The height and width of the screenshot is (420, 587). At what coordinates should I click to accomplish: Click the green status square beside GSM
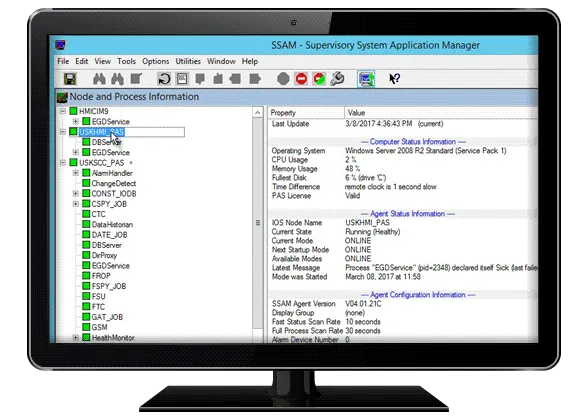(x=86, y=327)
